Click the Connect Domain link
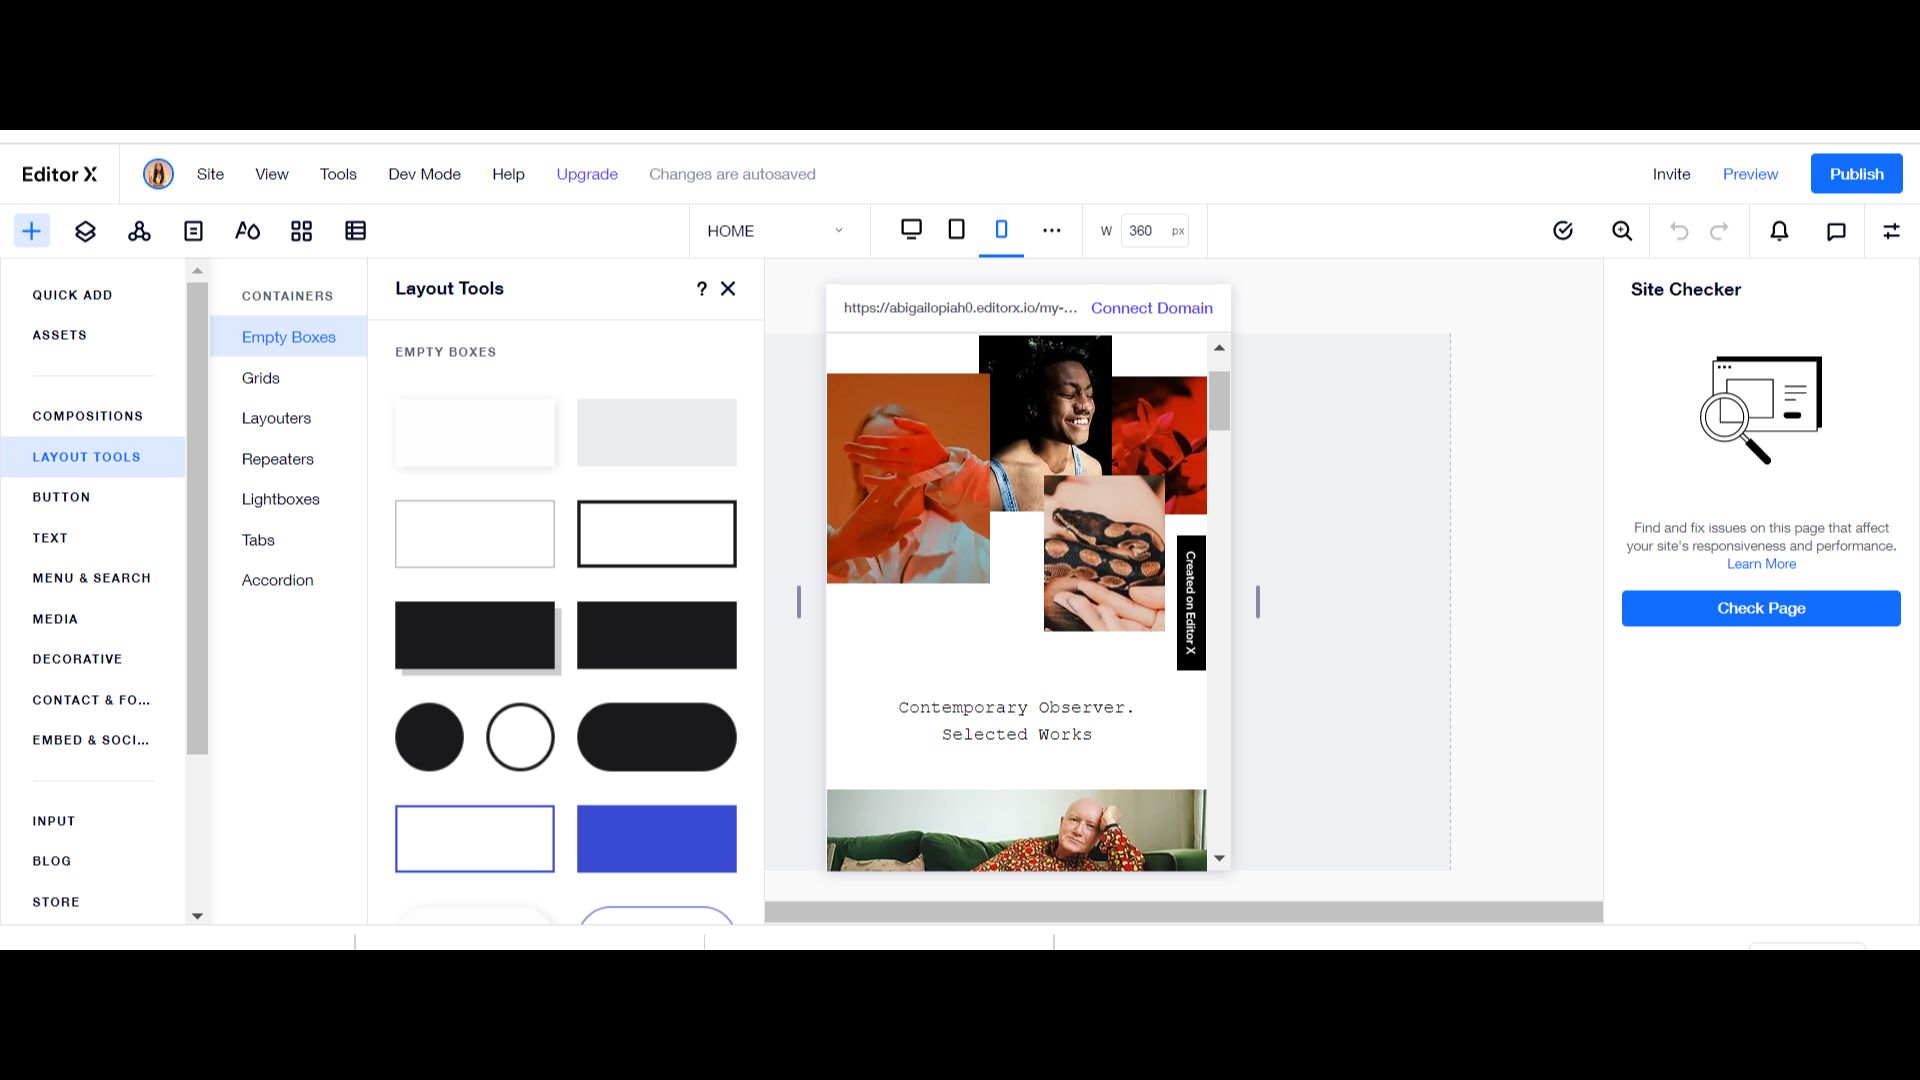Image resolution: width=1920 pixels, height=1080 pixels. (x=1151, y=308)
